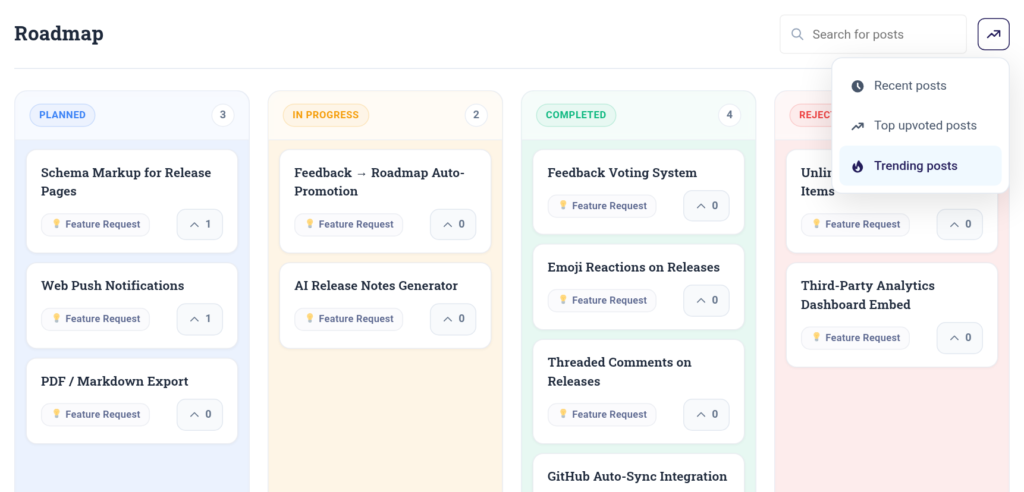Click the In Progress column count 2

coord(476,115)
